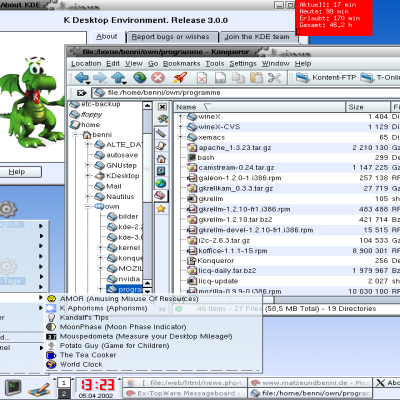Click the rocket icon in Konqueror toolbar
The image size is (400, 400).
180,78
